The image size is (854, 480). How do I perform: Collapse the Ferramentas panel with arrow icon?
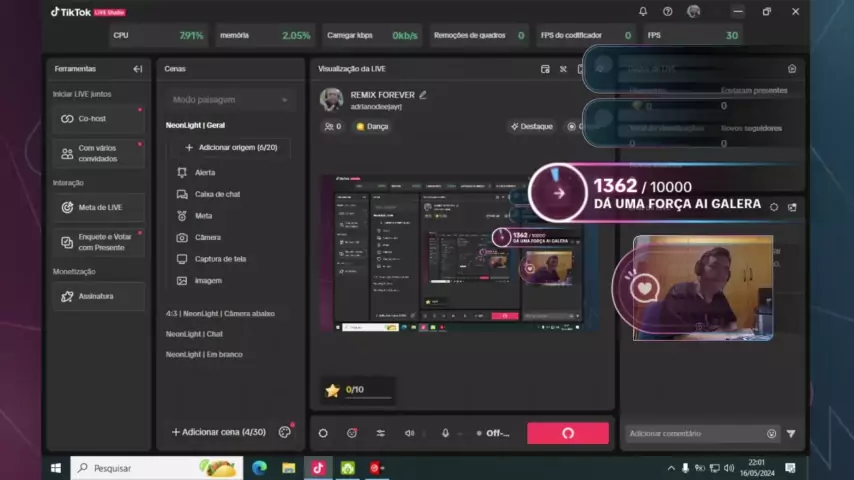[x=137, y=69]
